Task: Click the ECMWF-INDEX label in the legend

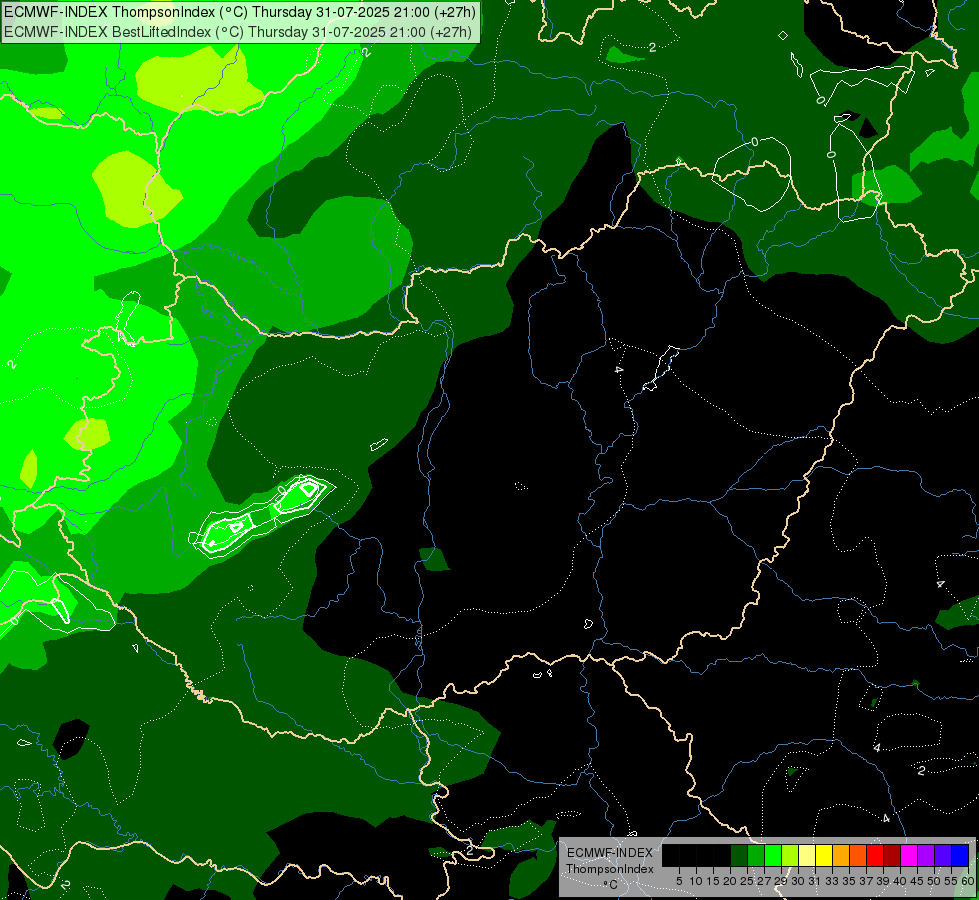Action: coord(610,853)
